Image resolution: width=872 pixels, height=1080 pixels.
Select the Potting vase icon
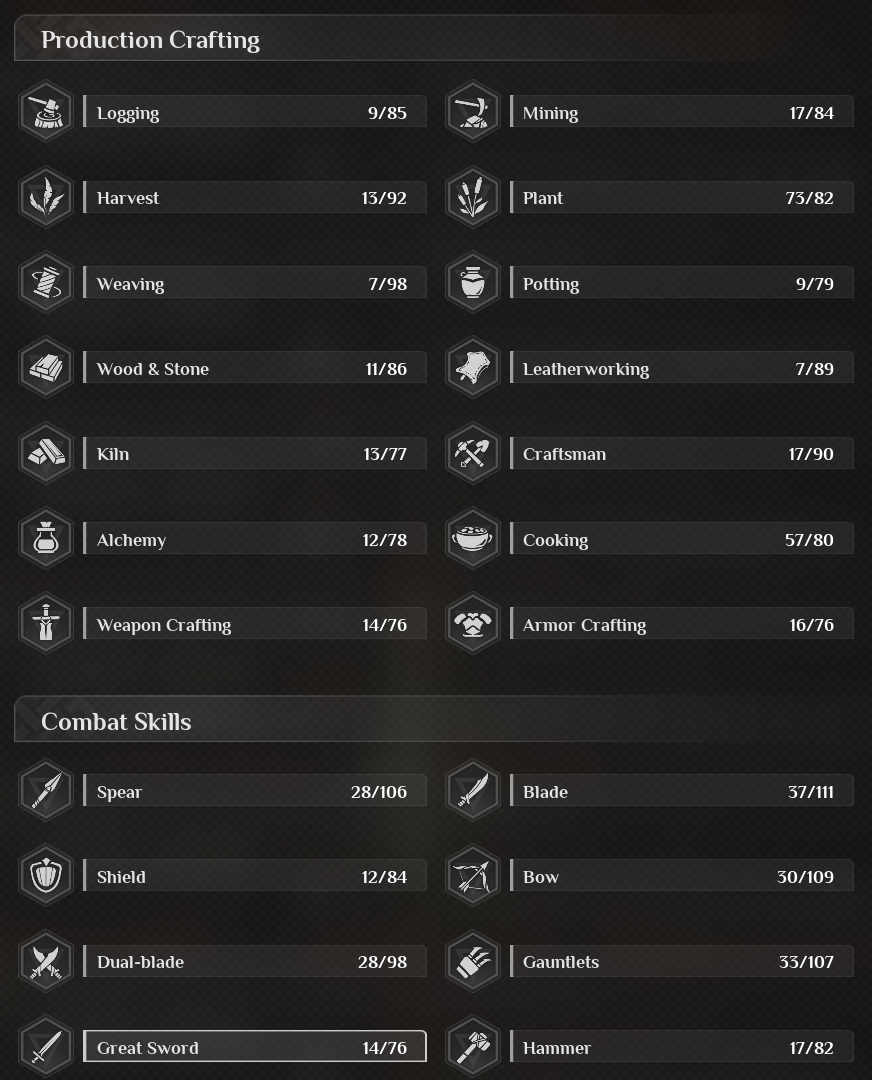click(x=472, y=283)
